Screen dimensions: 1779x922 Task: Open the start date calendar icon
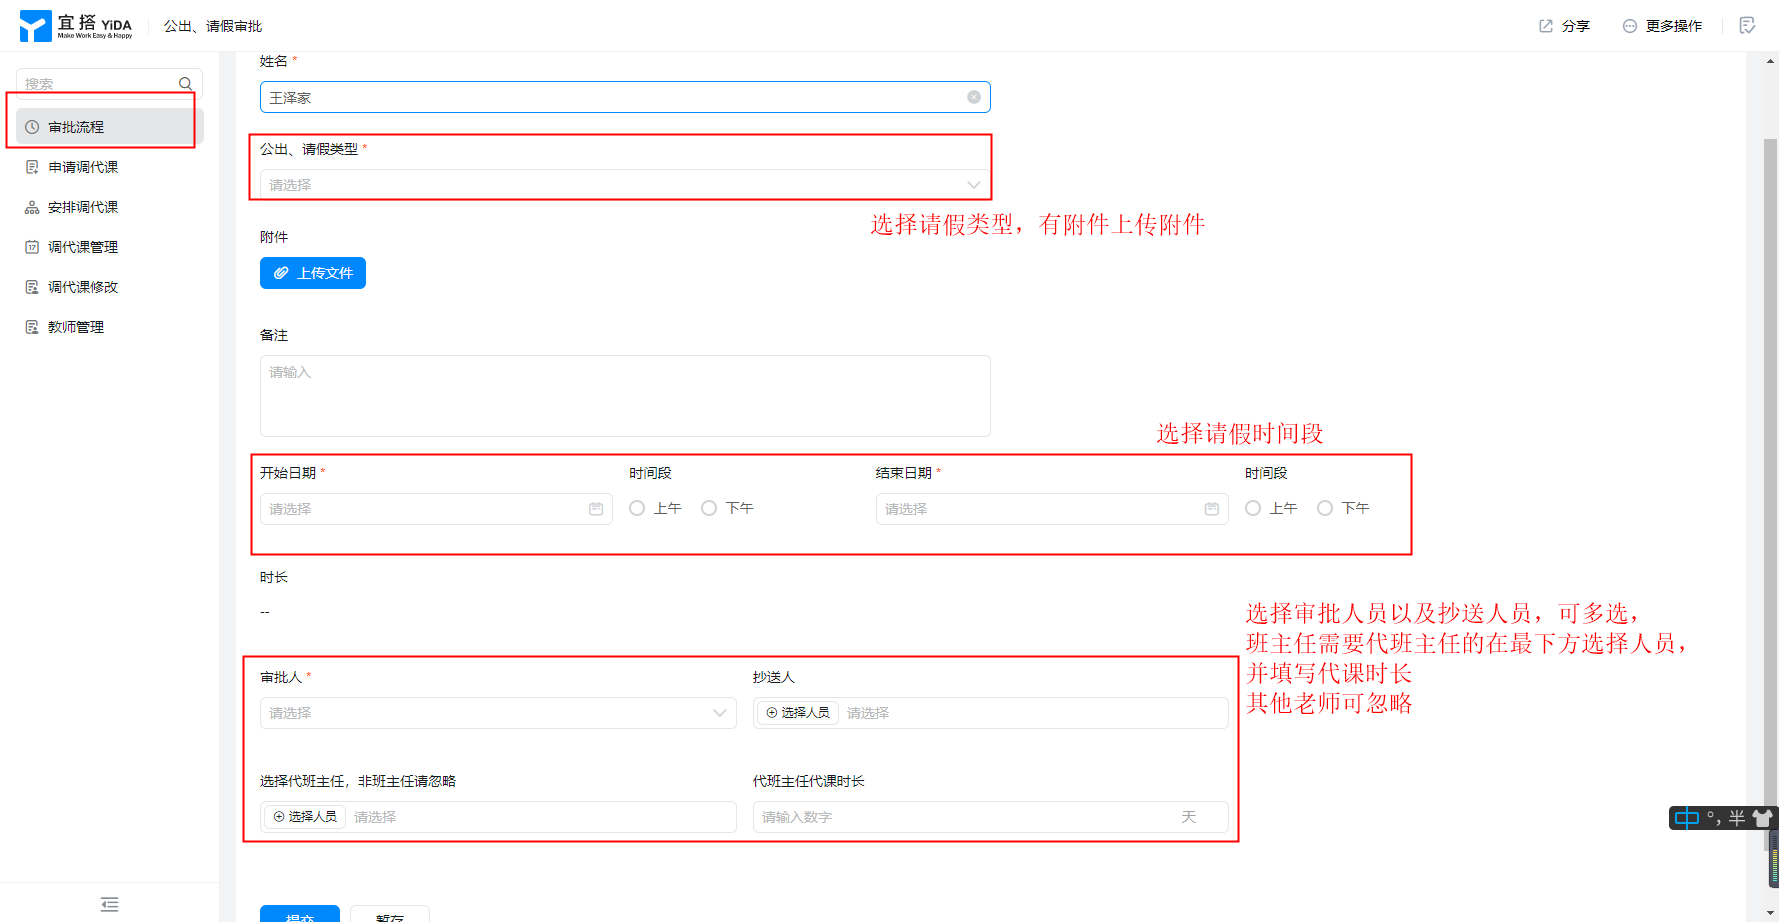click(x=596, y=509)
